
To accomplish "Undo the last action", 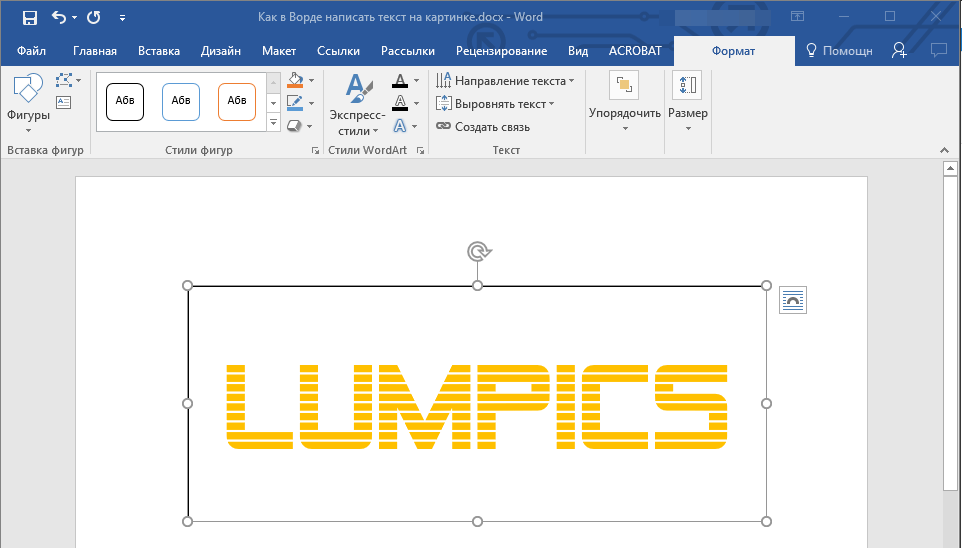I will (x=58, y=17).
